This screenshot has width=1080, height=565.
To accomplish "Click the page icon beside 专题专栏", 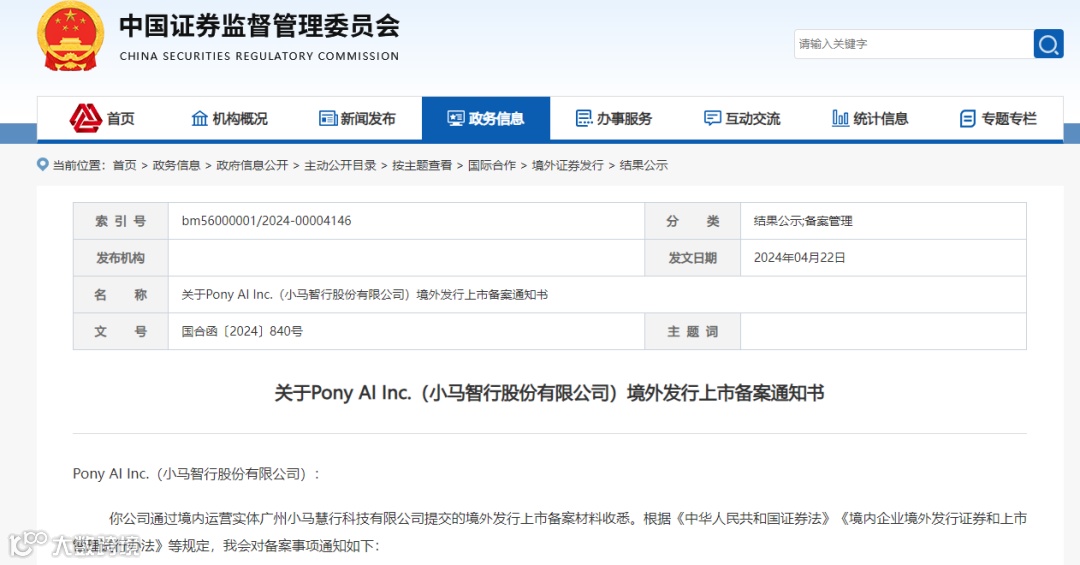I will point(968,119).
